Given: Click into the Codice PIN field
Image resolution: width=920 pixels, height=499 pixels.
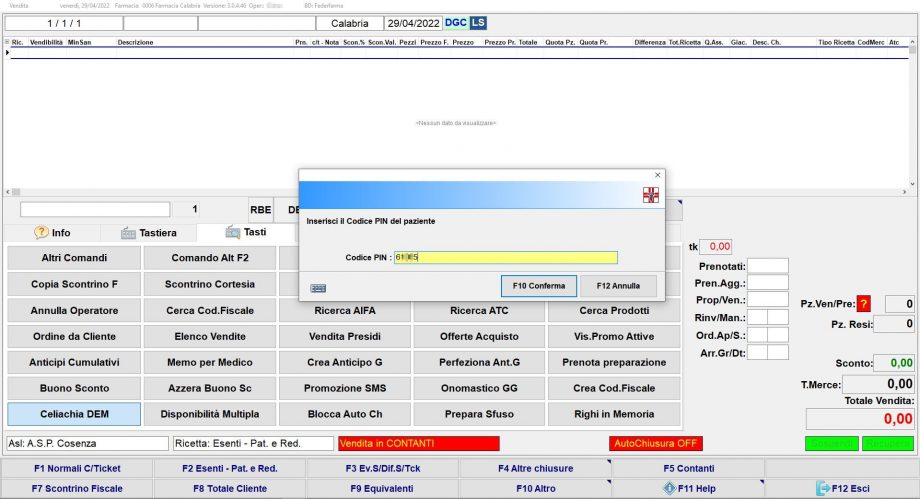Looking at the screenshot, I should [x=506, y=257].
